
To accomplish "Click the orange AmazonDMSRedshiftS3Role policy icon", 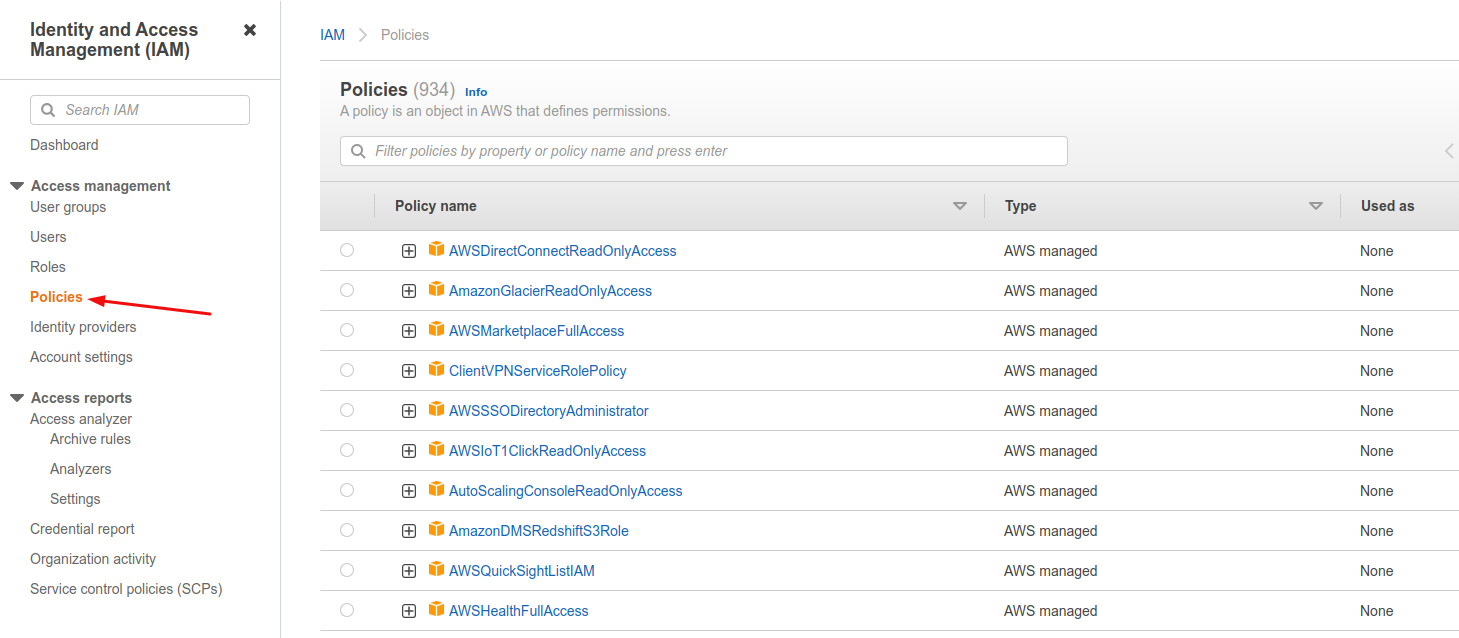I will (436, 529).
